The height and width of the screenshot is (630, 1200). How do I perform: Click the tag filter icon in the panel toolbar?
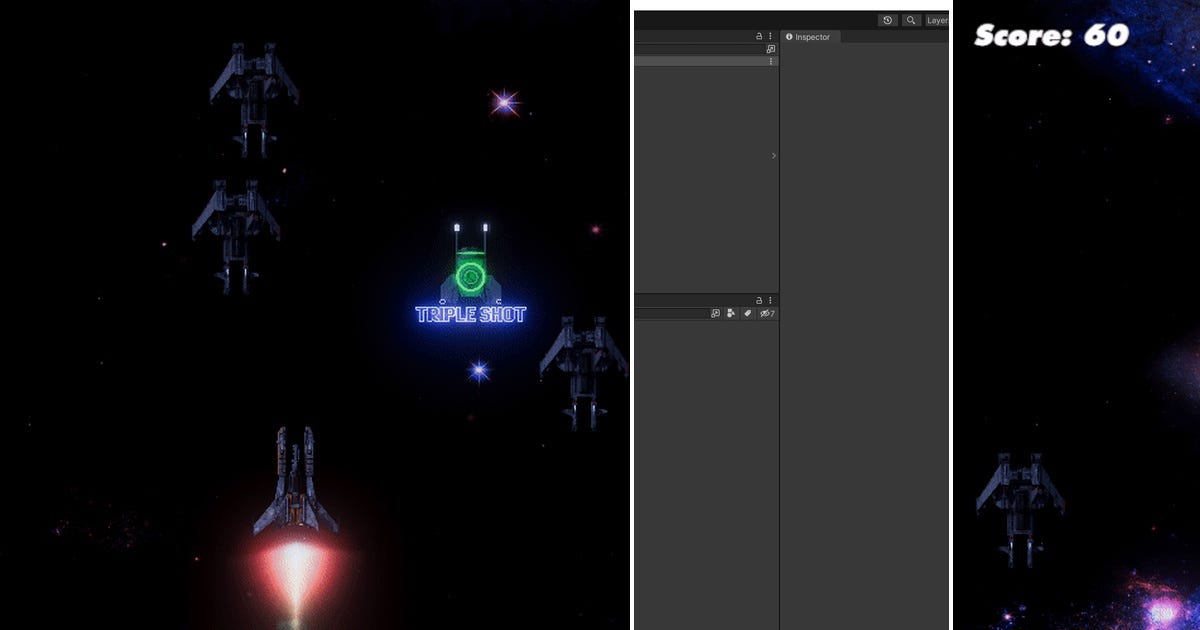coord(748,313)
